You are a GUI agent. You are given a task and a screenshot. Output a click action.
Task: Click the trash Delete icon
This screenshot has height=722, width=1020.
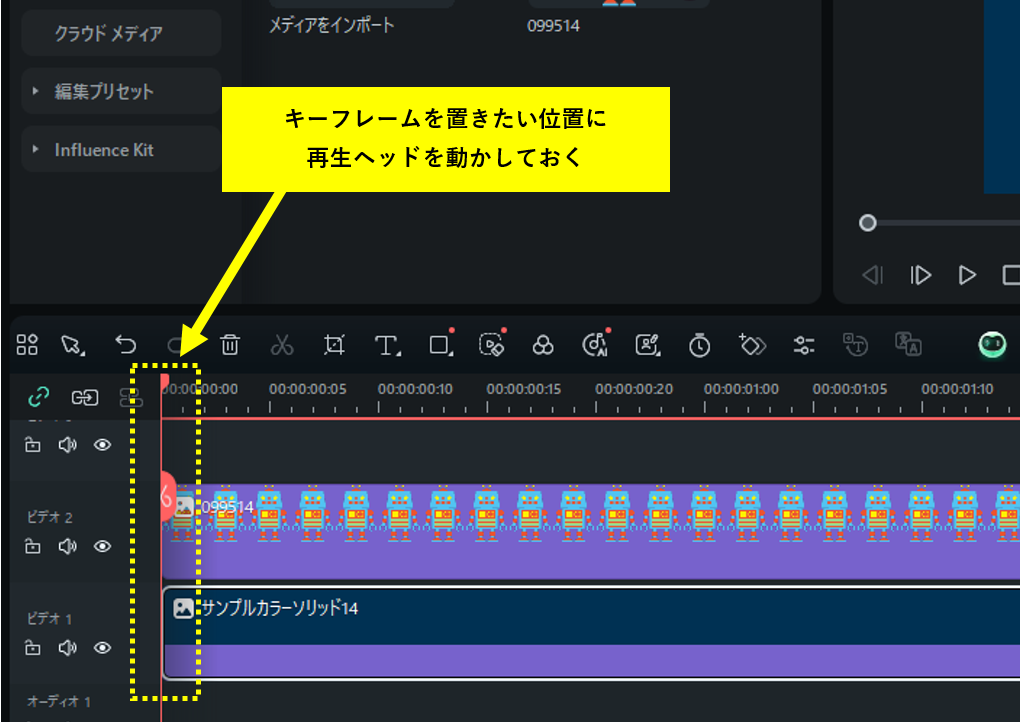(x=230, y=344)
